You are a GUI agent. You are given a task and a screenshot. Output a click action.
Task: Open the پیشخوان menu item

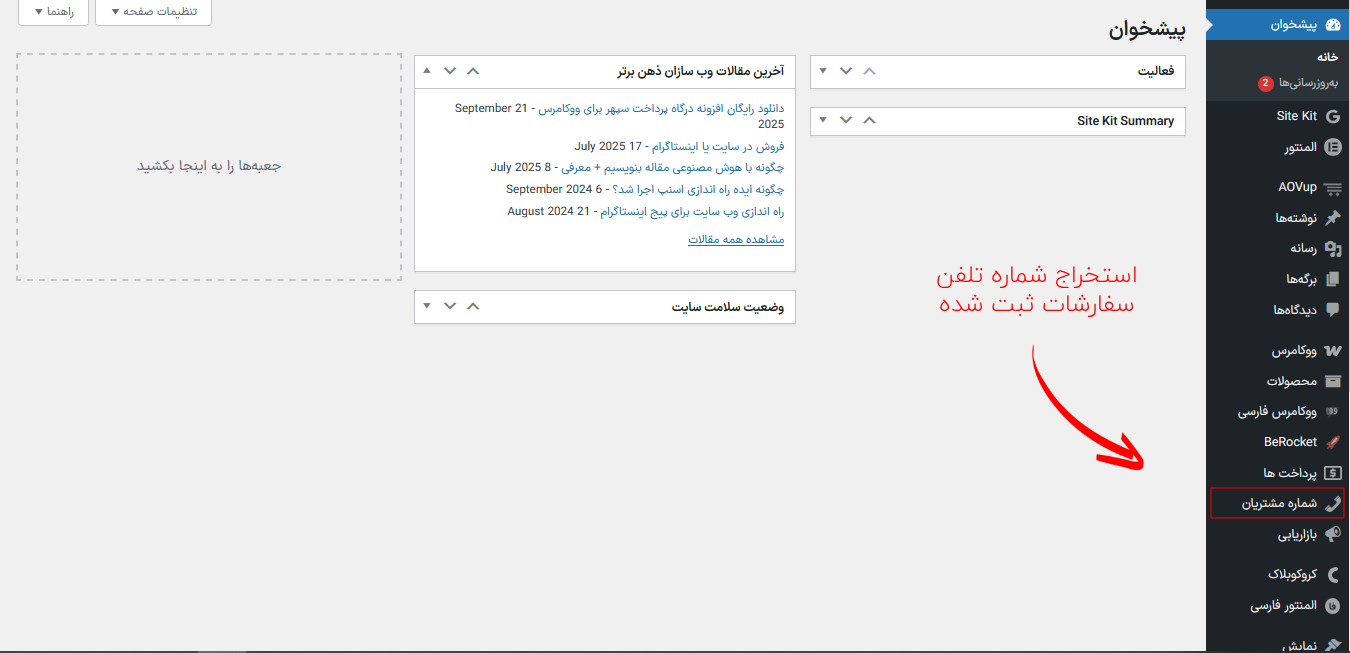pyautogui.click(x=1277, y=25)
